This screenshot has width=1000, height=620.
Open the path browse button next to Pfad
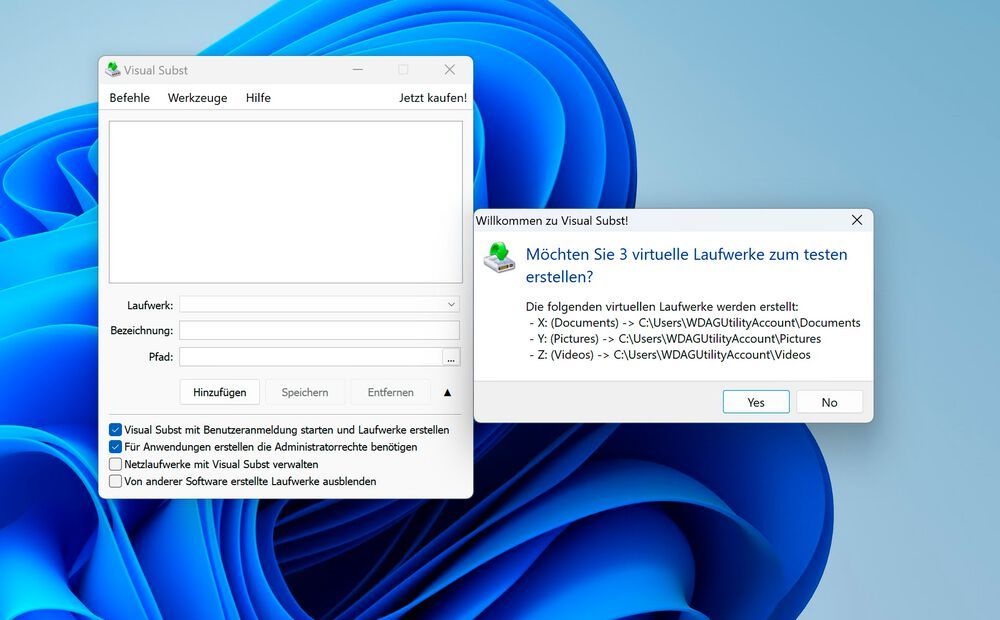(x=451, y=356)
